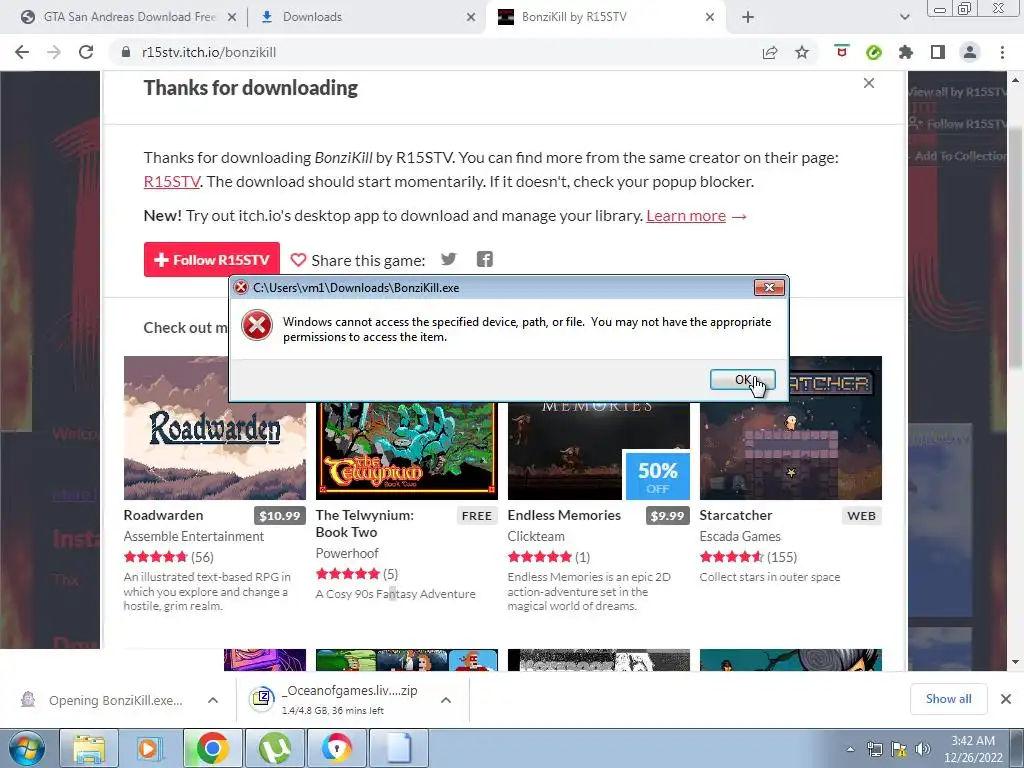Toggle the browser side panel icon

click(x=938, y=52)
